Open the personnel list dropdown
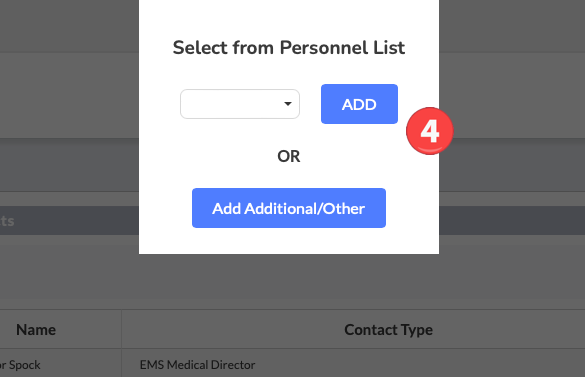This screenshot has width=585, height=377. click(240, 104)
